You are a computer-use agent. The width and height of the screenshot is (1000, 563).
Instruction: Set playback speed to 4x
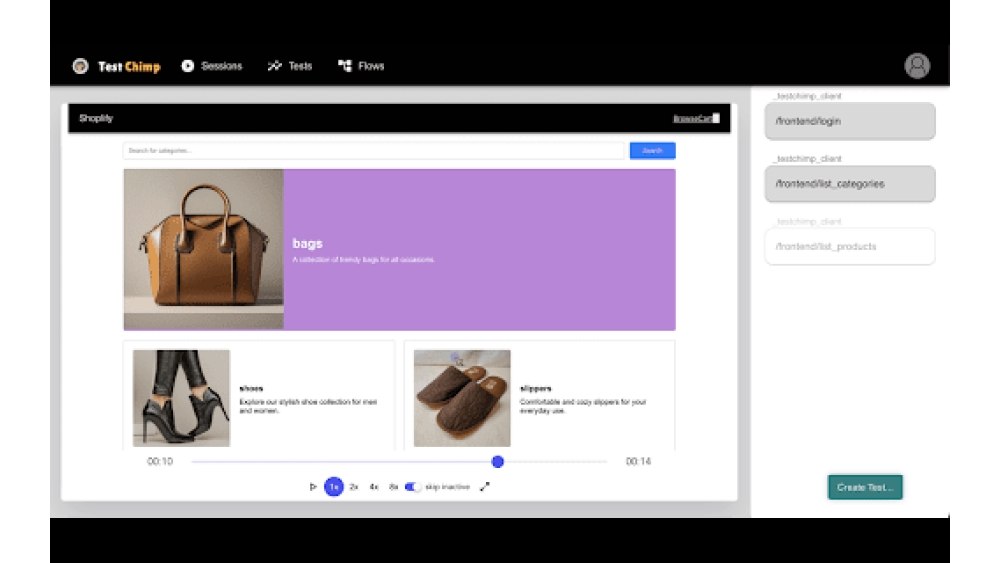374,487
